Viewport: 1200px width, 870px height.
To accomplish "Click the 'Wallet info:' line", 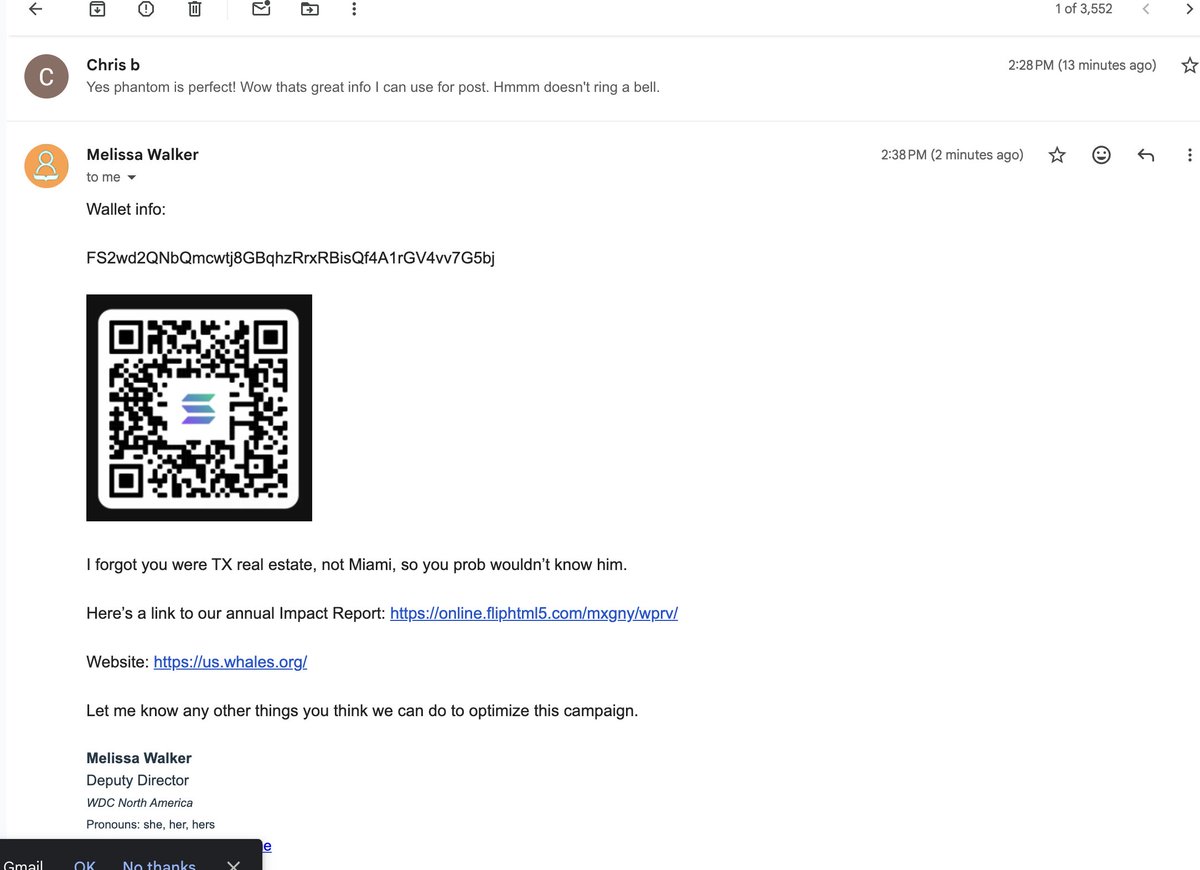I will [126, 209].
